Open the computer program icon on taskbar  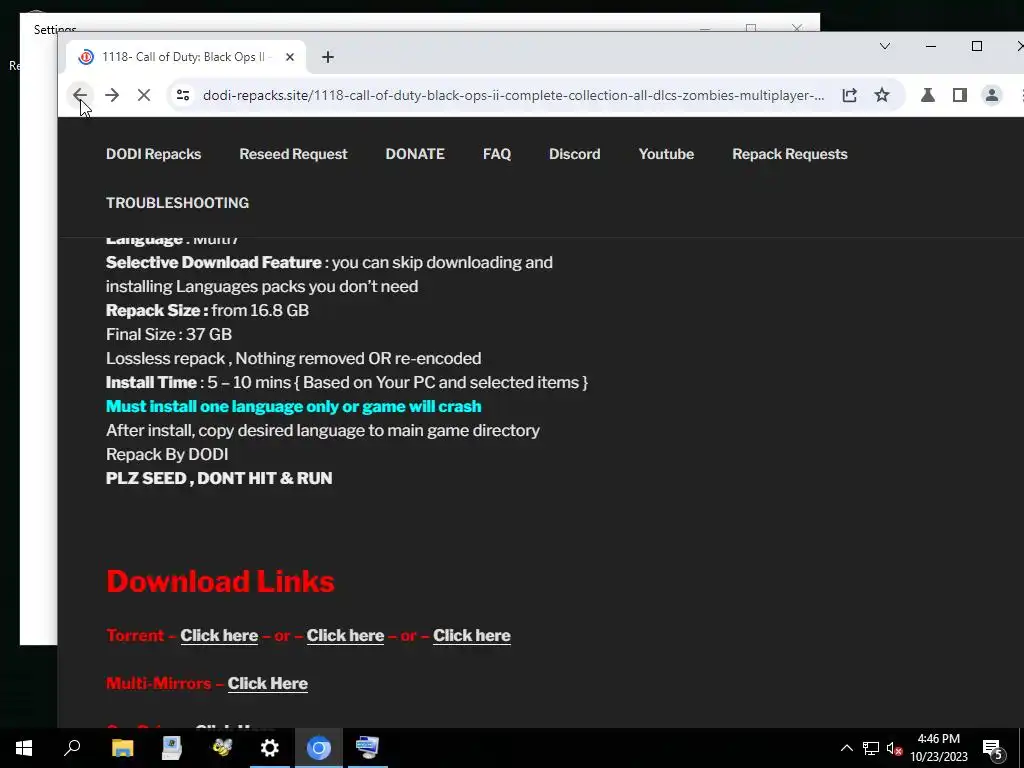coord(171,748)
